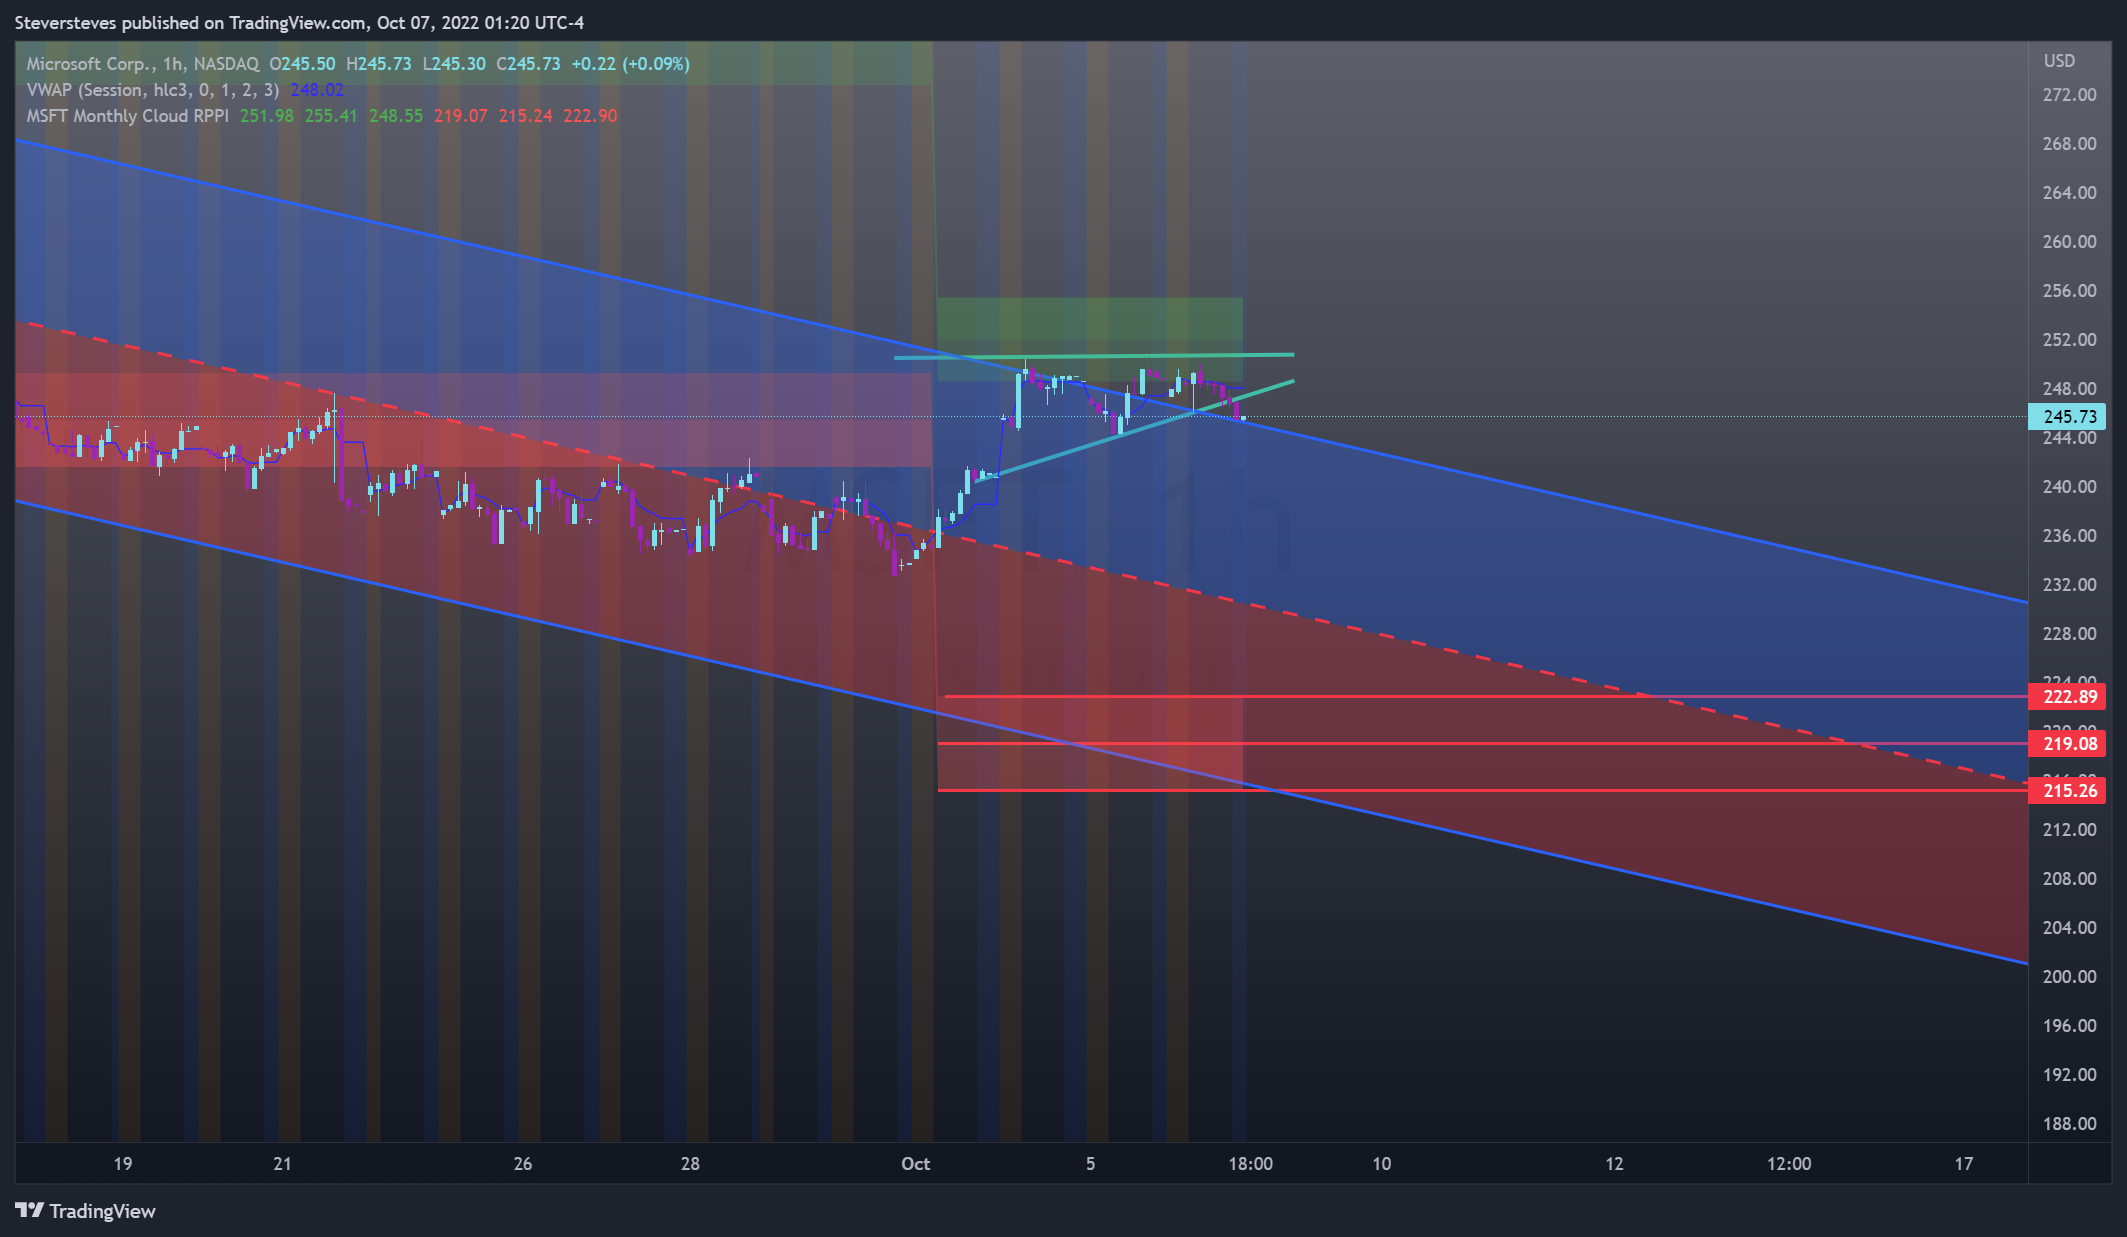
Task: Click the 200.00 price axis value
Action: click(x=2069, y=977)
